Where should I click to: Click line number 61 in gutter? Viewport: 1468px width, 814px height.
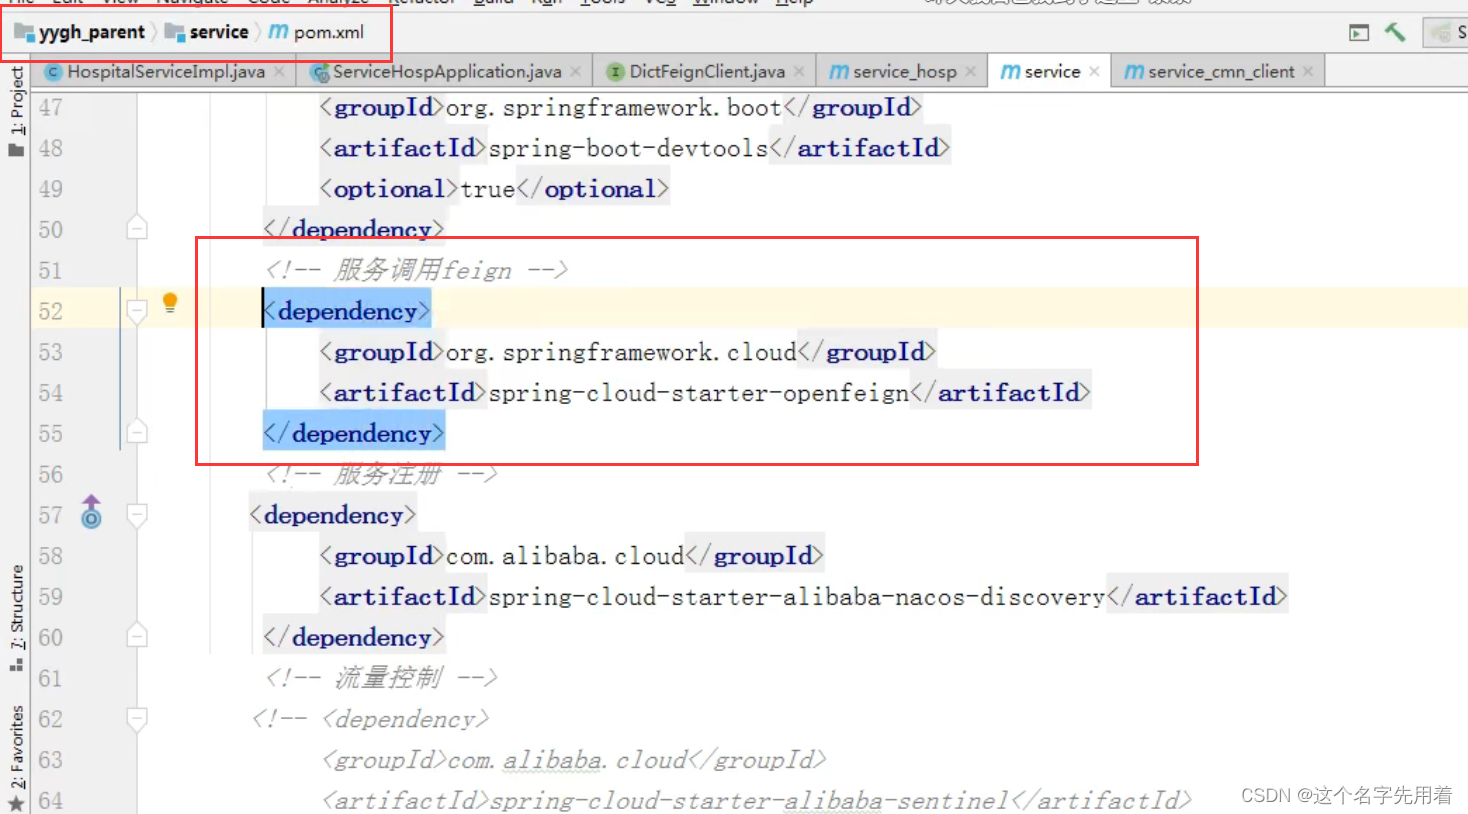[x=50, y=678]
